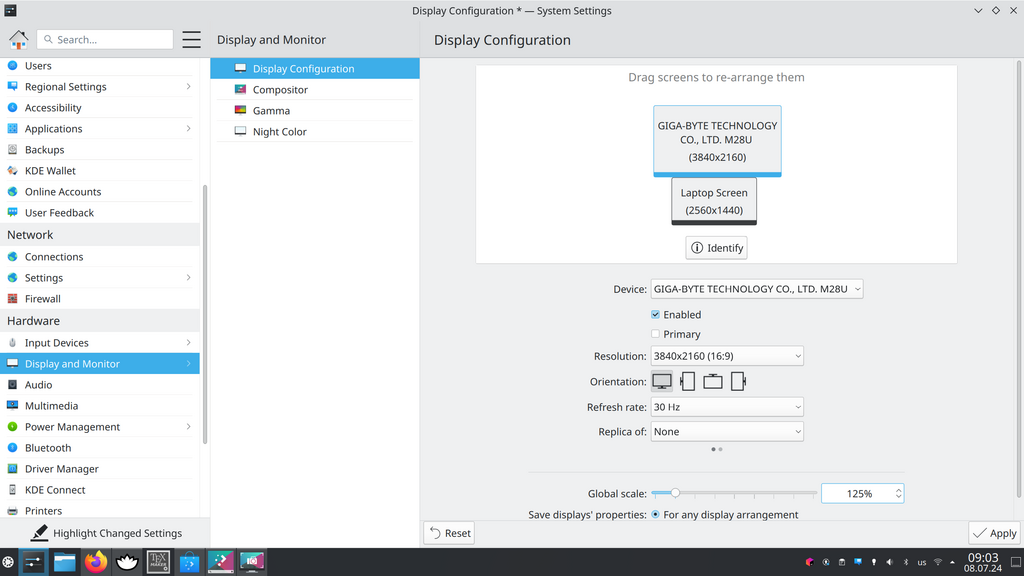This screenshot has width=1024, height=576.
Task: Select Display and Monitor in sidebar
Action: point(100,364)
